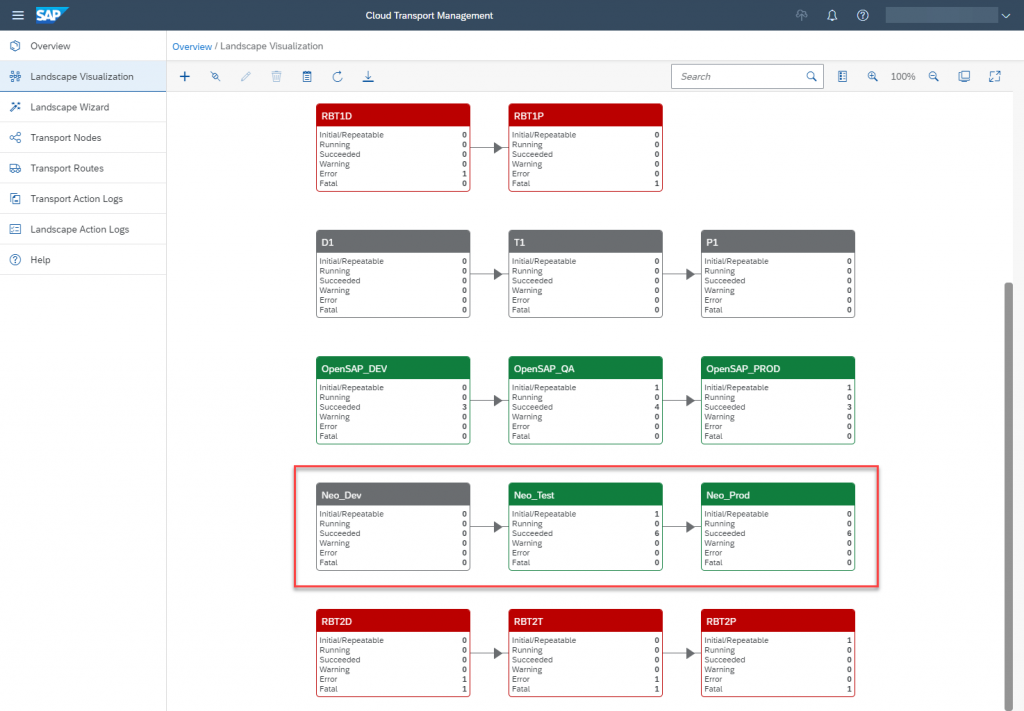Click the 100% zoom level text

pos(903,76)
